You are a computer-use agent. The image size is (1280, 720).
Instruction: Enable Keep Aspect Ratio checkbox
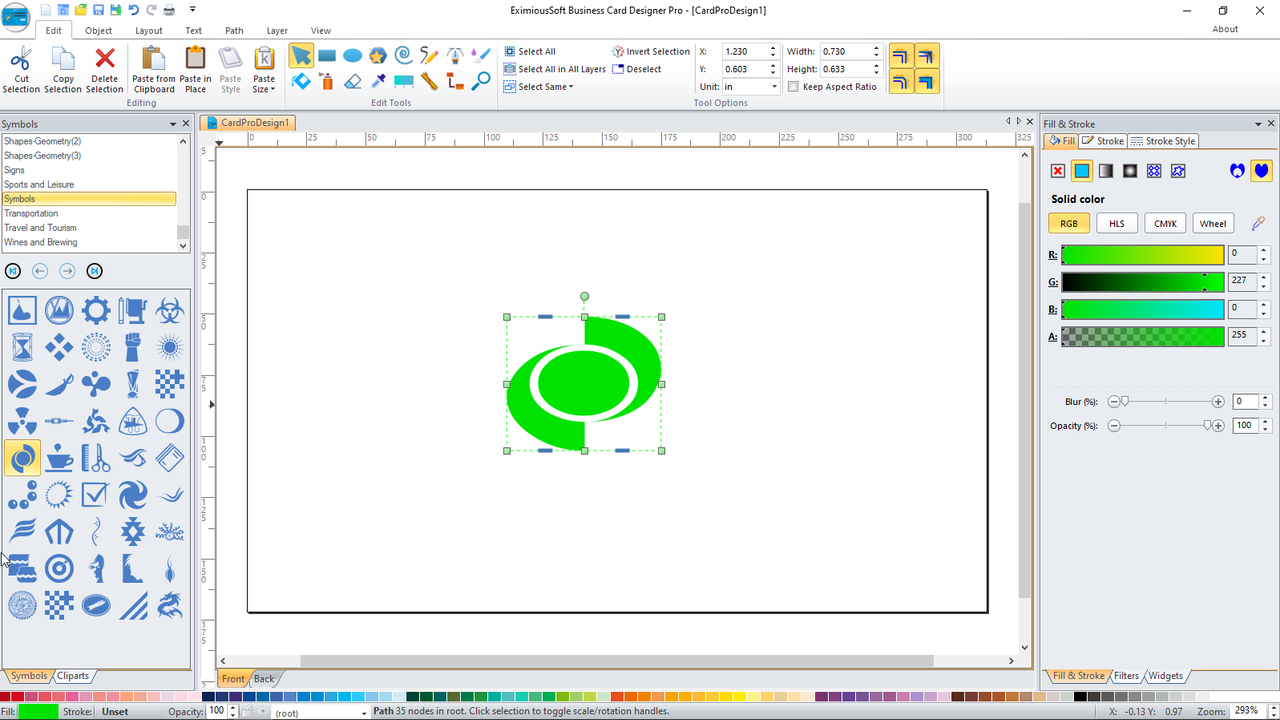pyautogui.click(x=793, y=87)
